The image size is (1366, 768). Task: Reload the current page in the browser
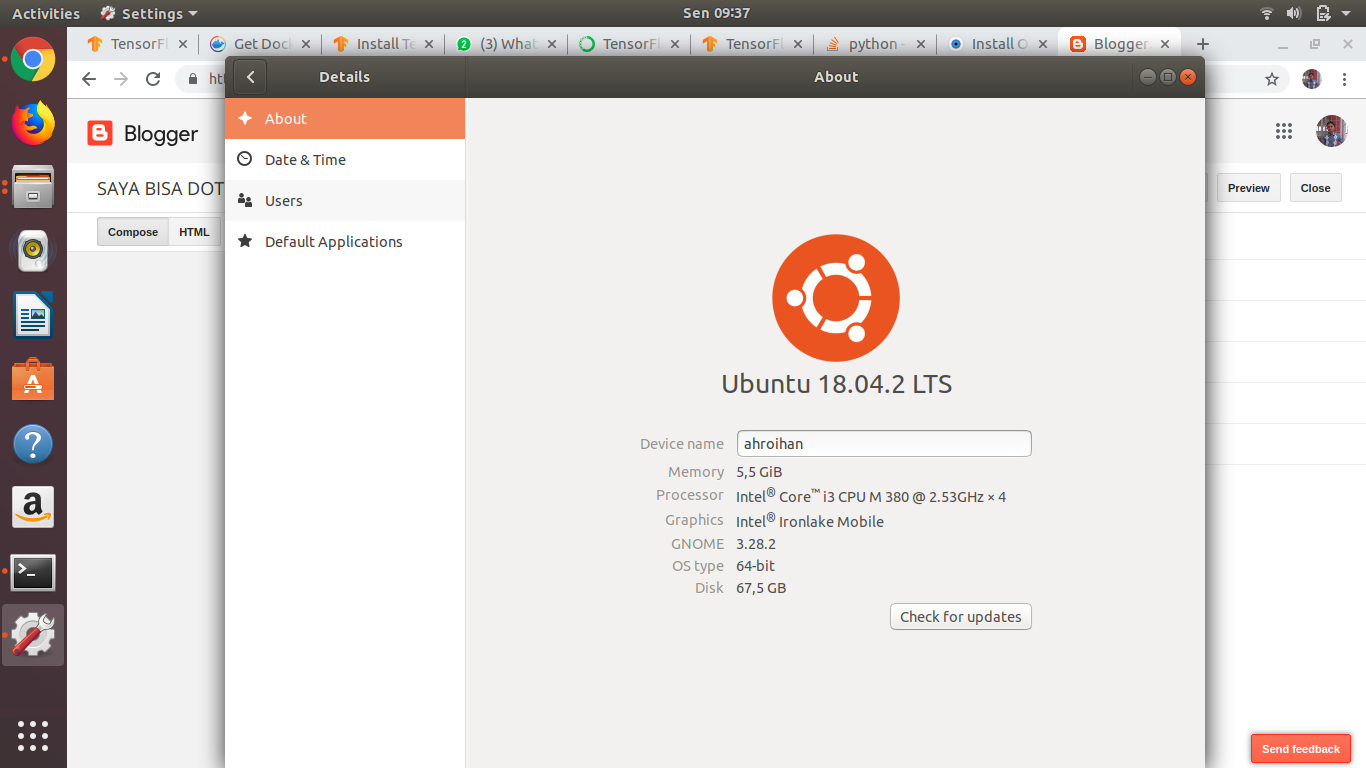pos(153,78)
